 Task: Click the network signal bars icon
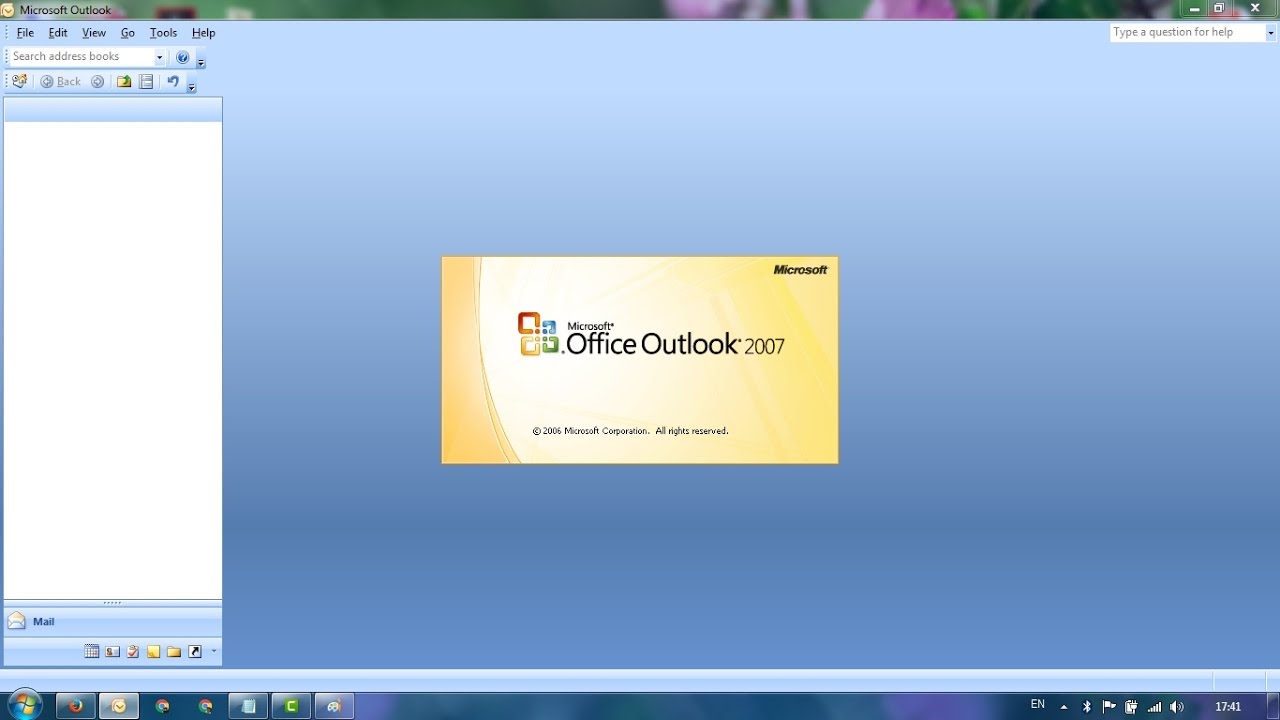[x=1154, y=707]
